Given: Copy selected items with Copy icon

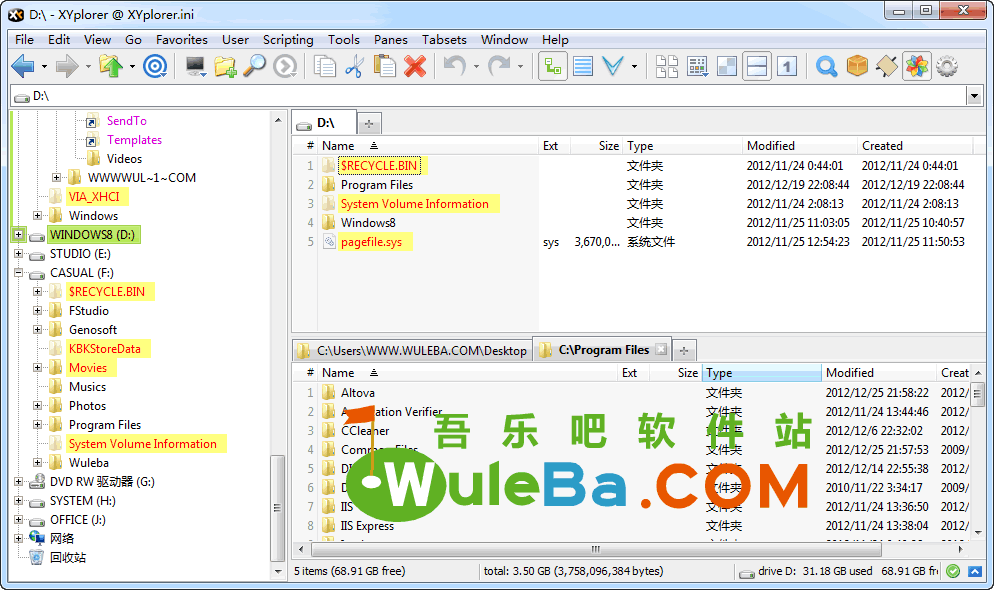Looking at the screenshot, I should coord(325,66).
